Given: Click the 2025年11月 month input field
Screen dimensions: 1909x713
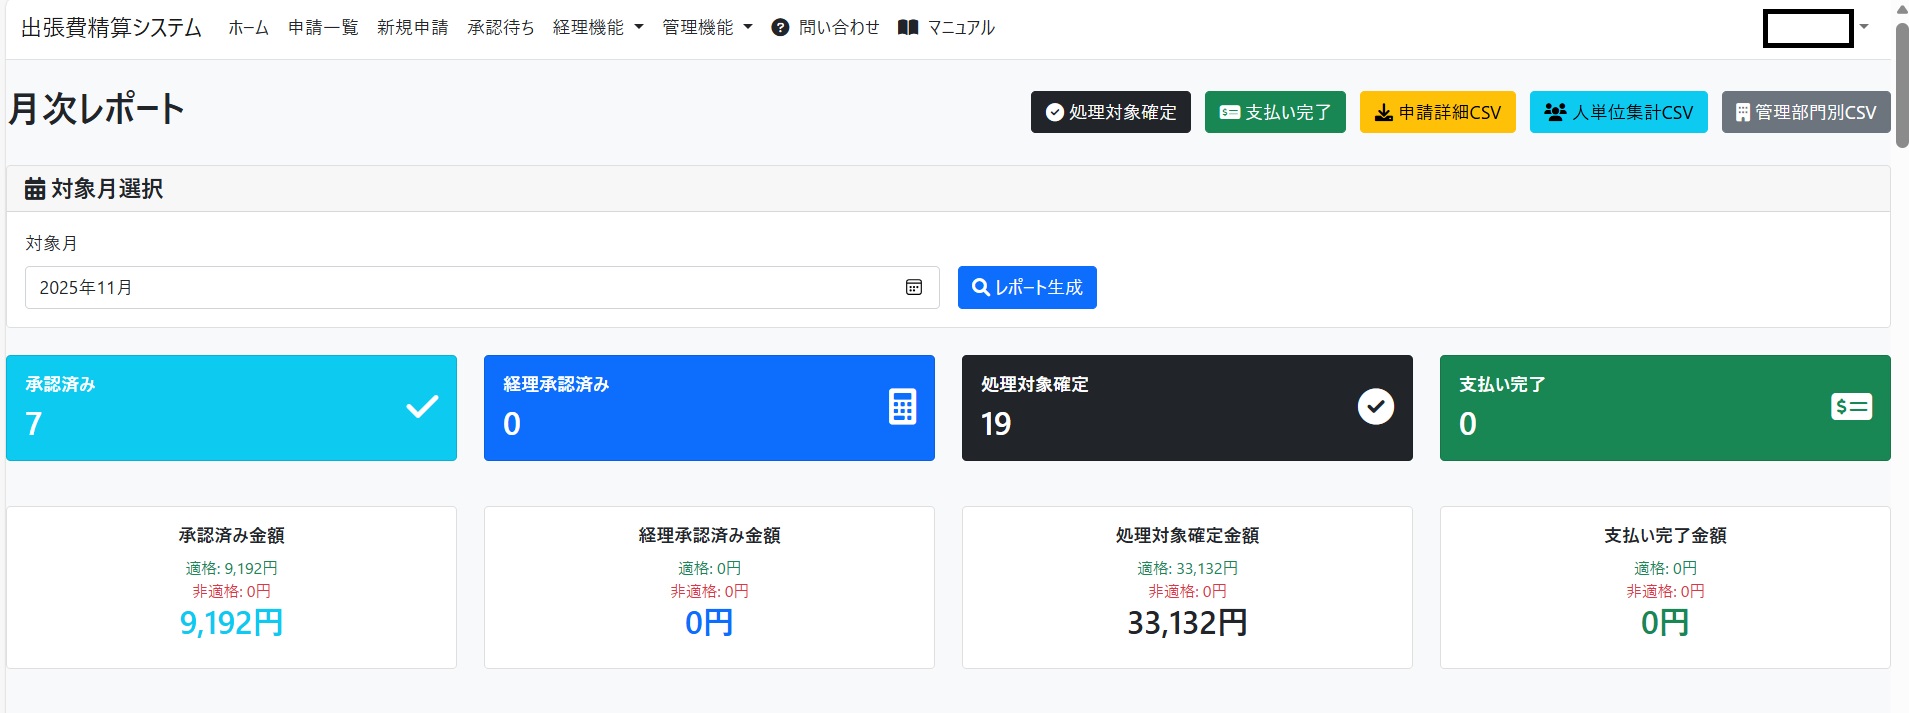Looking at the screenshot, I should [460, 288].
